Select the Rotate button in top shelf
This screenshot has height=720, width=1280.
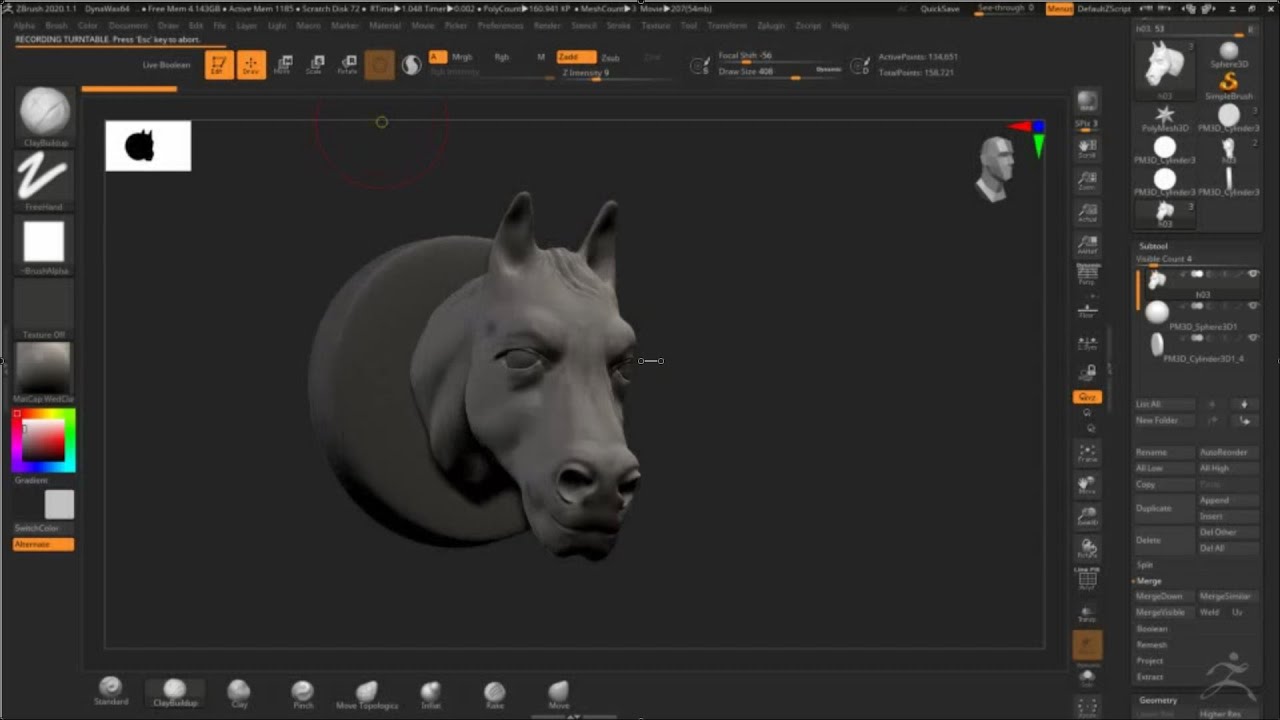tap(347, 65)
